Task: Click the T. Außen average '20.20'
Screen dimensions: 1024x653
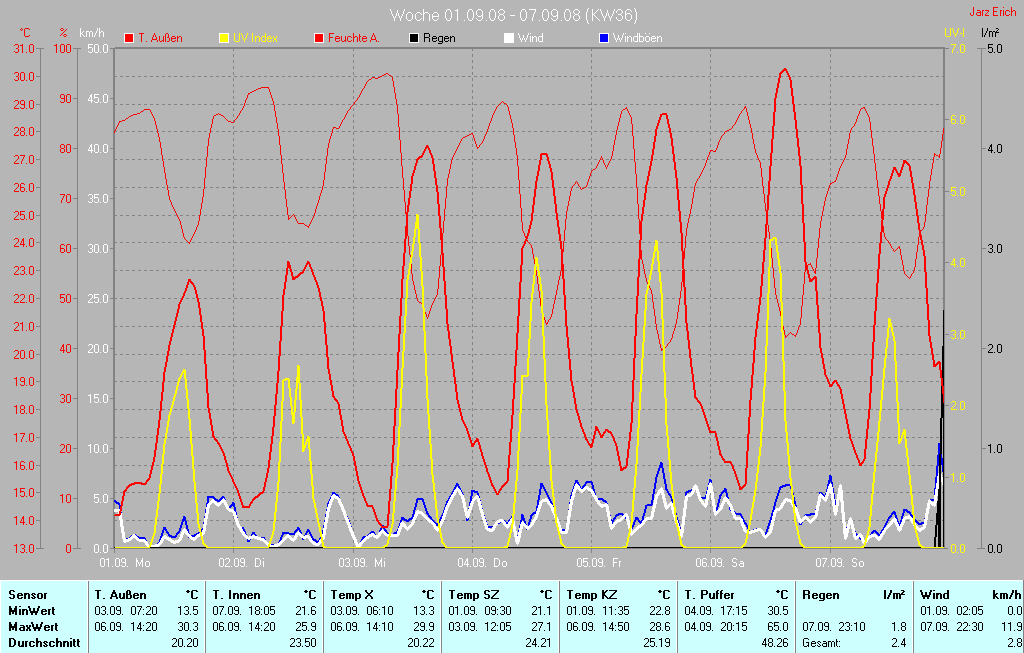Action: point(185,643)
